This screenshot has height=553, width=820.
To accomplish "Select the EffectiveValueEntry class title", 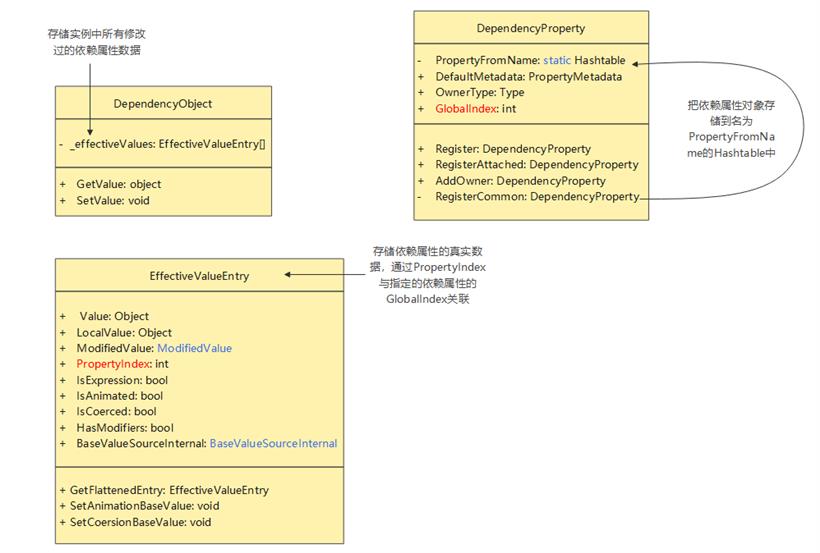I will point(199,276).
